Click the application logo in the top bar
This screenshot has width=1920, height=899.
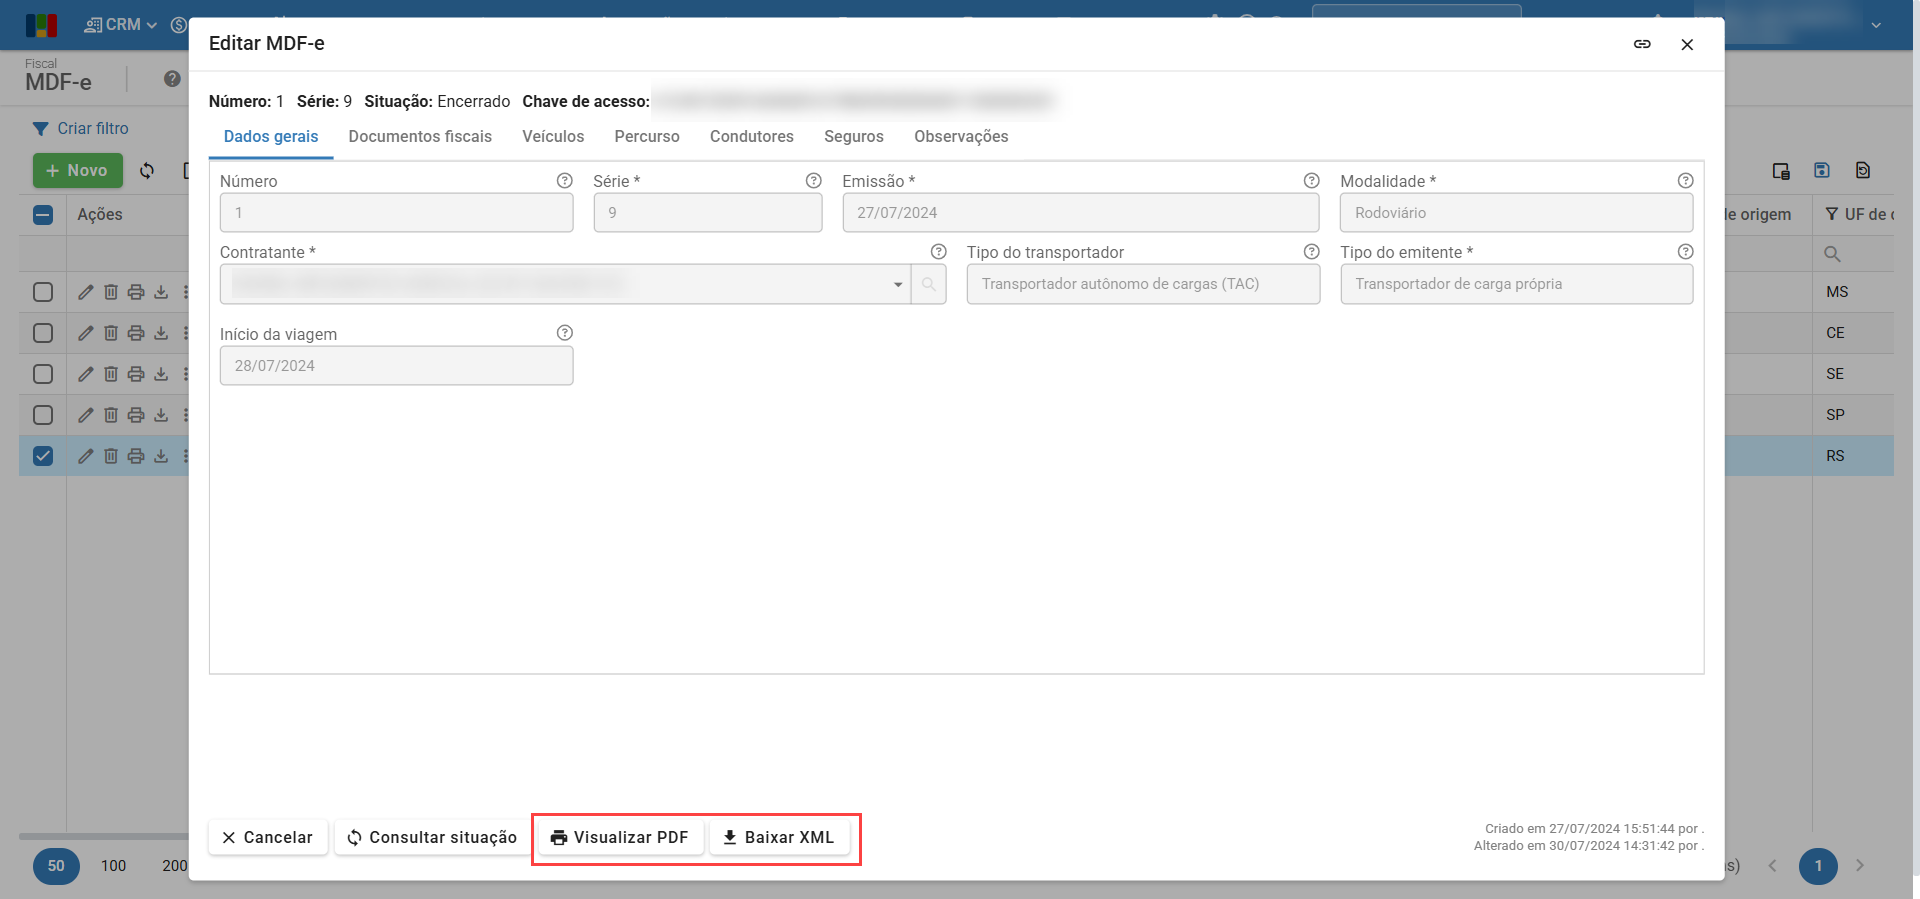pyautogui.click(x=41, y=25)
